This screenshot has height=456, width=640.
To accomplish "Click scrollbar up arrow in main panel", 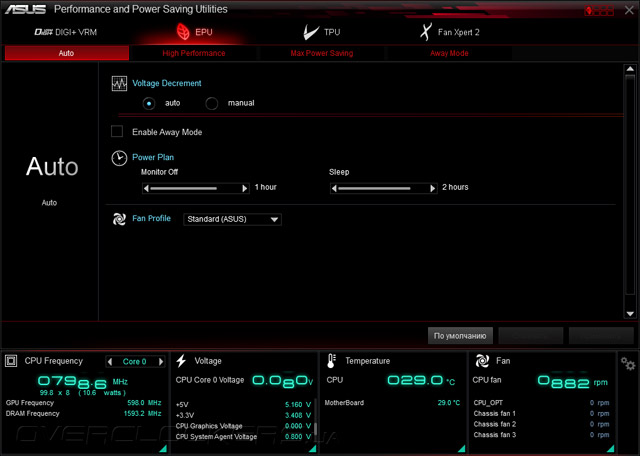I will coord(630,69).
